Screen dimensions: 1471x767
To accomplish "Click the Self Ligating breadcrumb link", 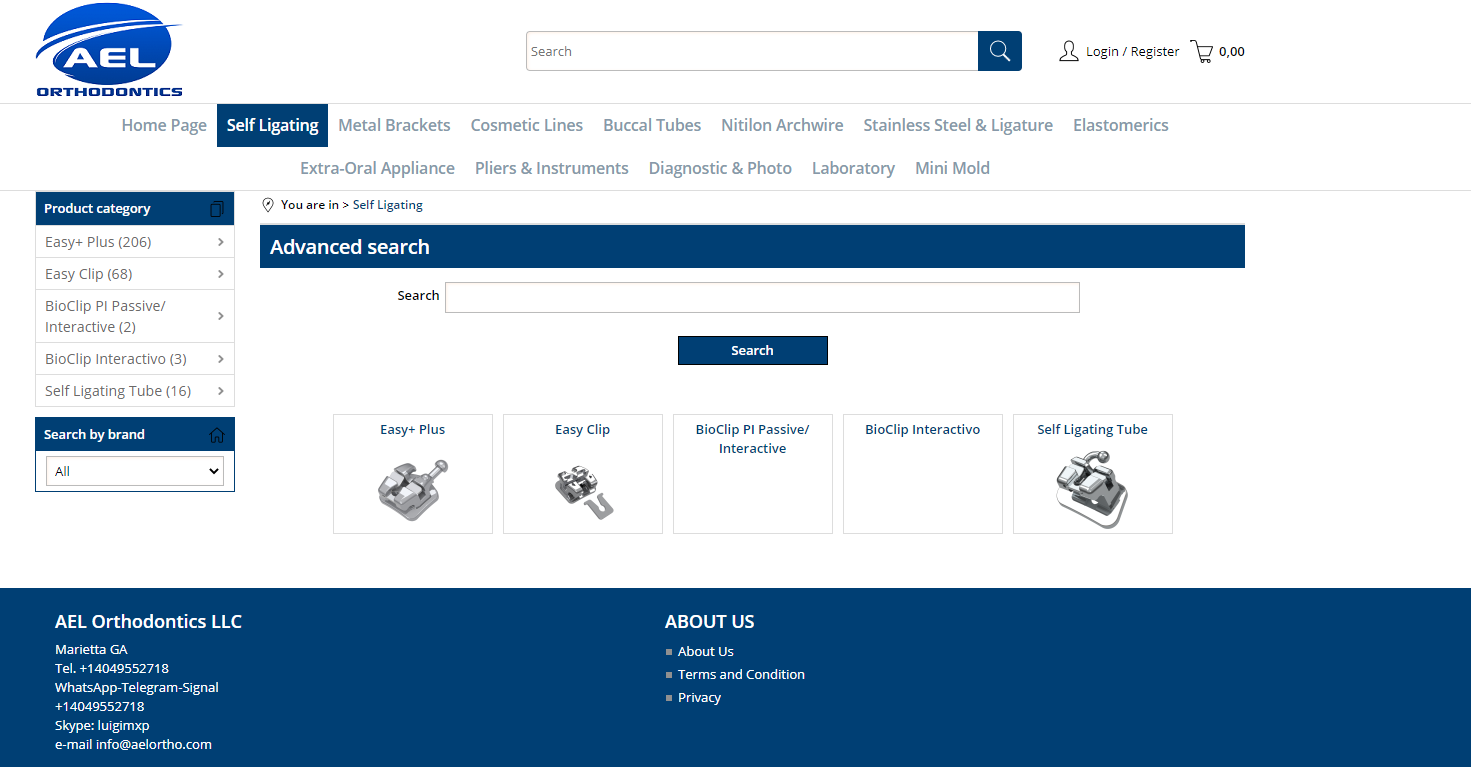I will (x=388, y=205).
